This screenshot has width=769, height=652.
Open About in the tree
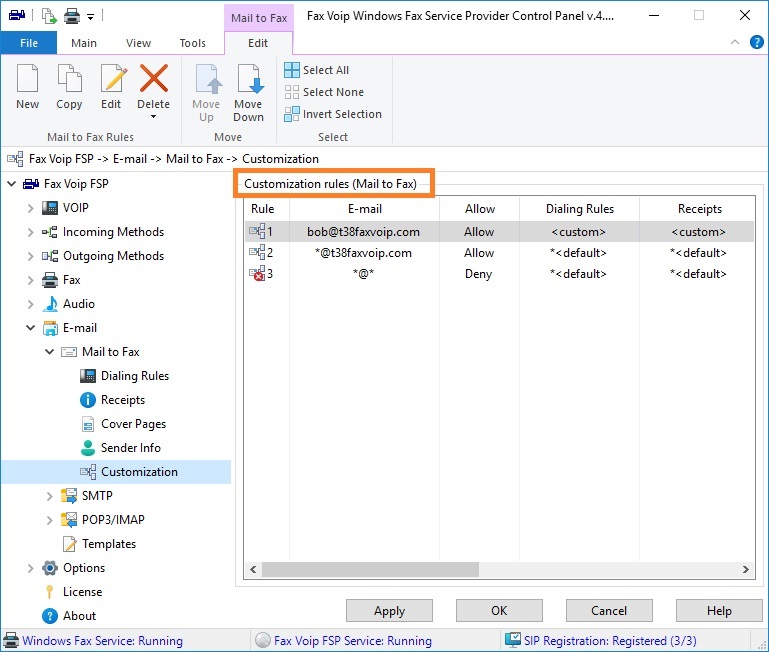pos(79,616)
